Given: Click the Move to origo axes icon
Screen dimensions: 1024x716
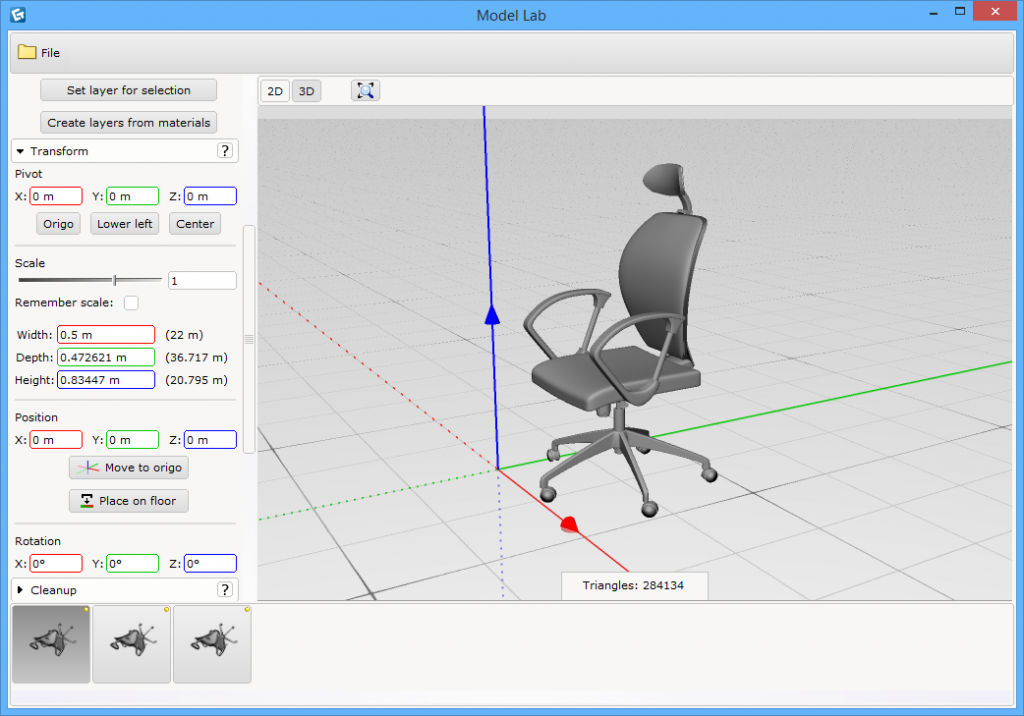Looking at the screenshot, I should click(87, 467).
